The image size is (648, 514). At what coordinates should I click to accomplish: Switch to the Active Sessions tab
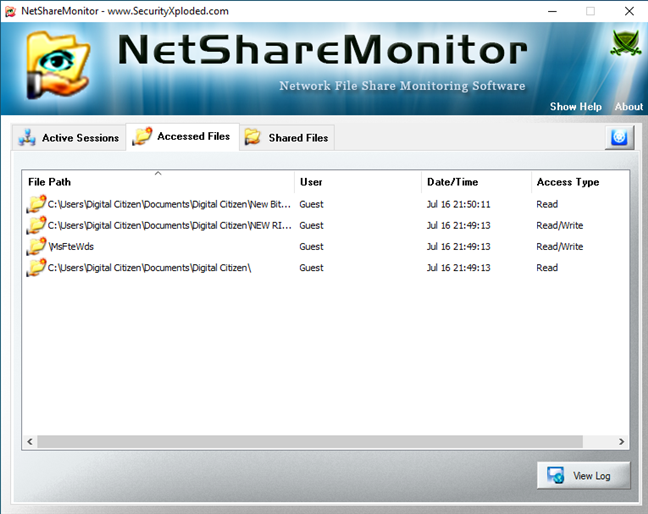point(69,138)
